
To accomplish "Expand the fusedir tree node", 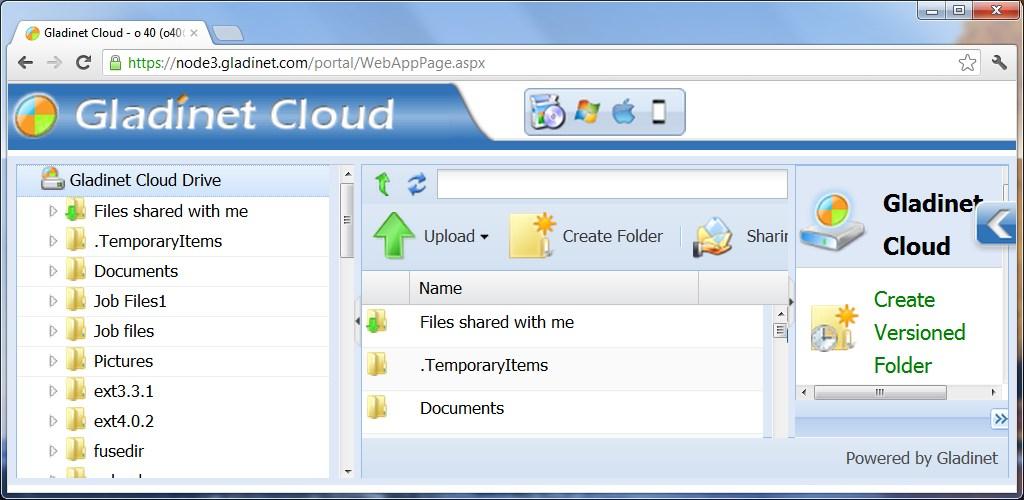I will (x=54, y=451).
